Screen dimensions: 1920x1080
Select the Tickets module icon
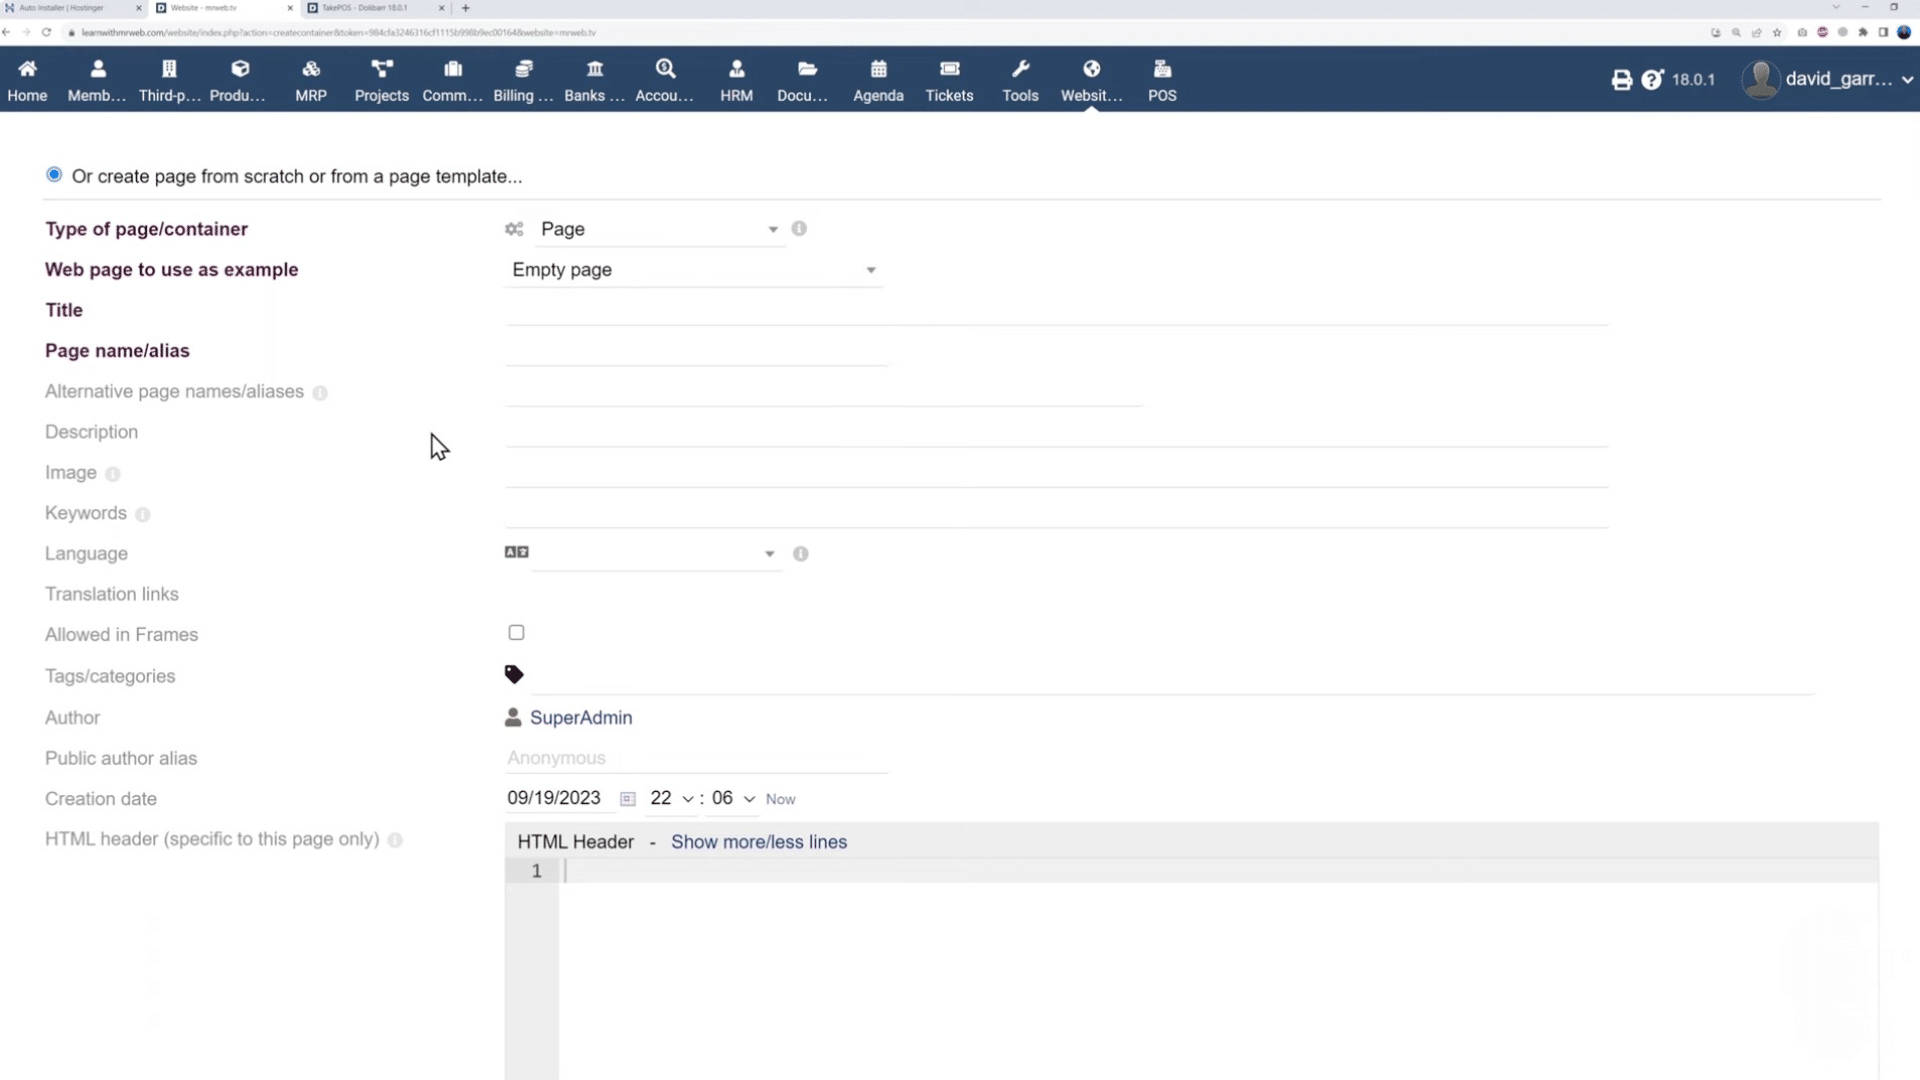click(x=948, y=80)
